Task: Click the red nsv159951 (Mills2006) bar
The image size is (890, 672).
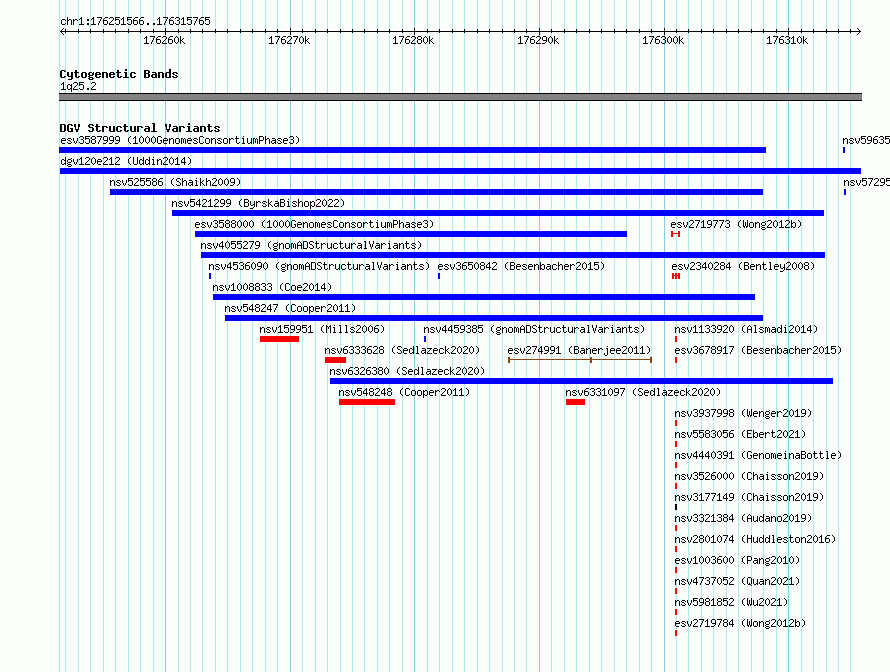Action: pos(279,339)
